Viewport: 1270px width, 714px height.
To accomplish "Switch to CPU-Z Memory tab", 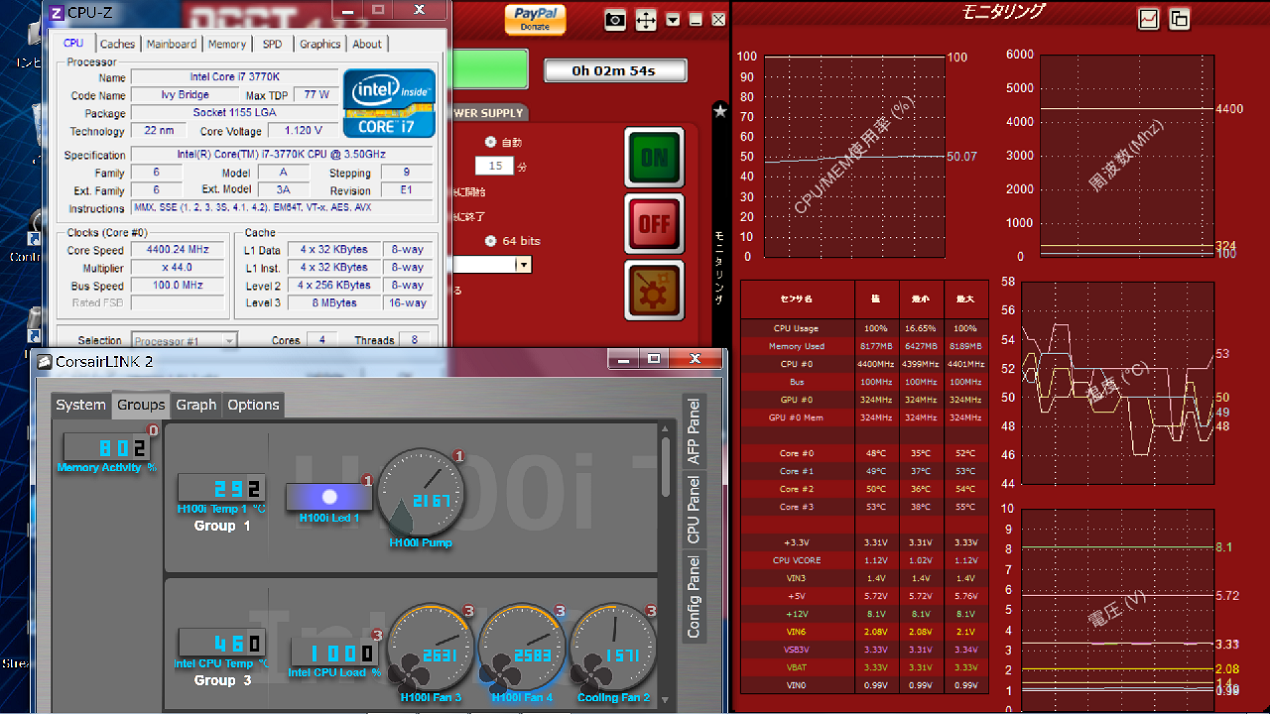I will click(x=227, y=44).
